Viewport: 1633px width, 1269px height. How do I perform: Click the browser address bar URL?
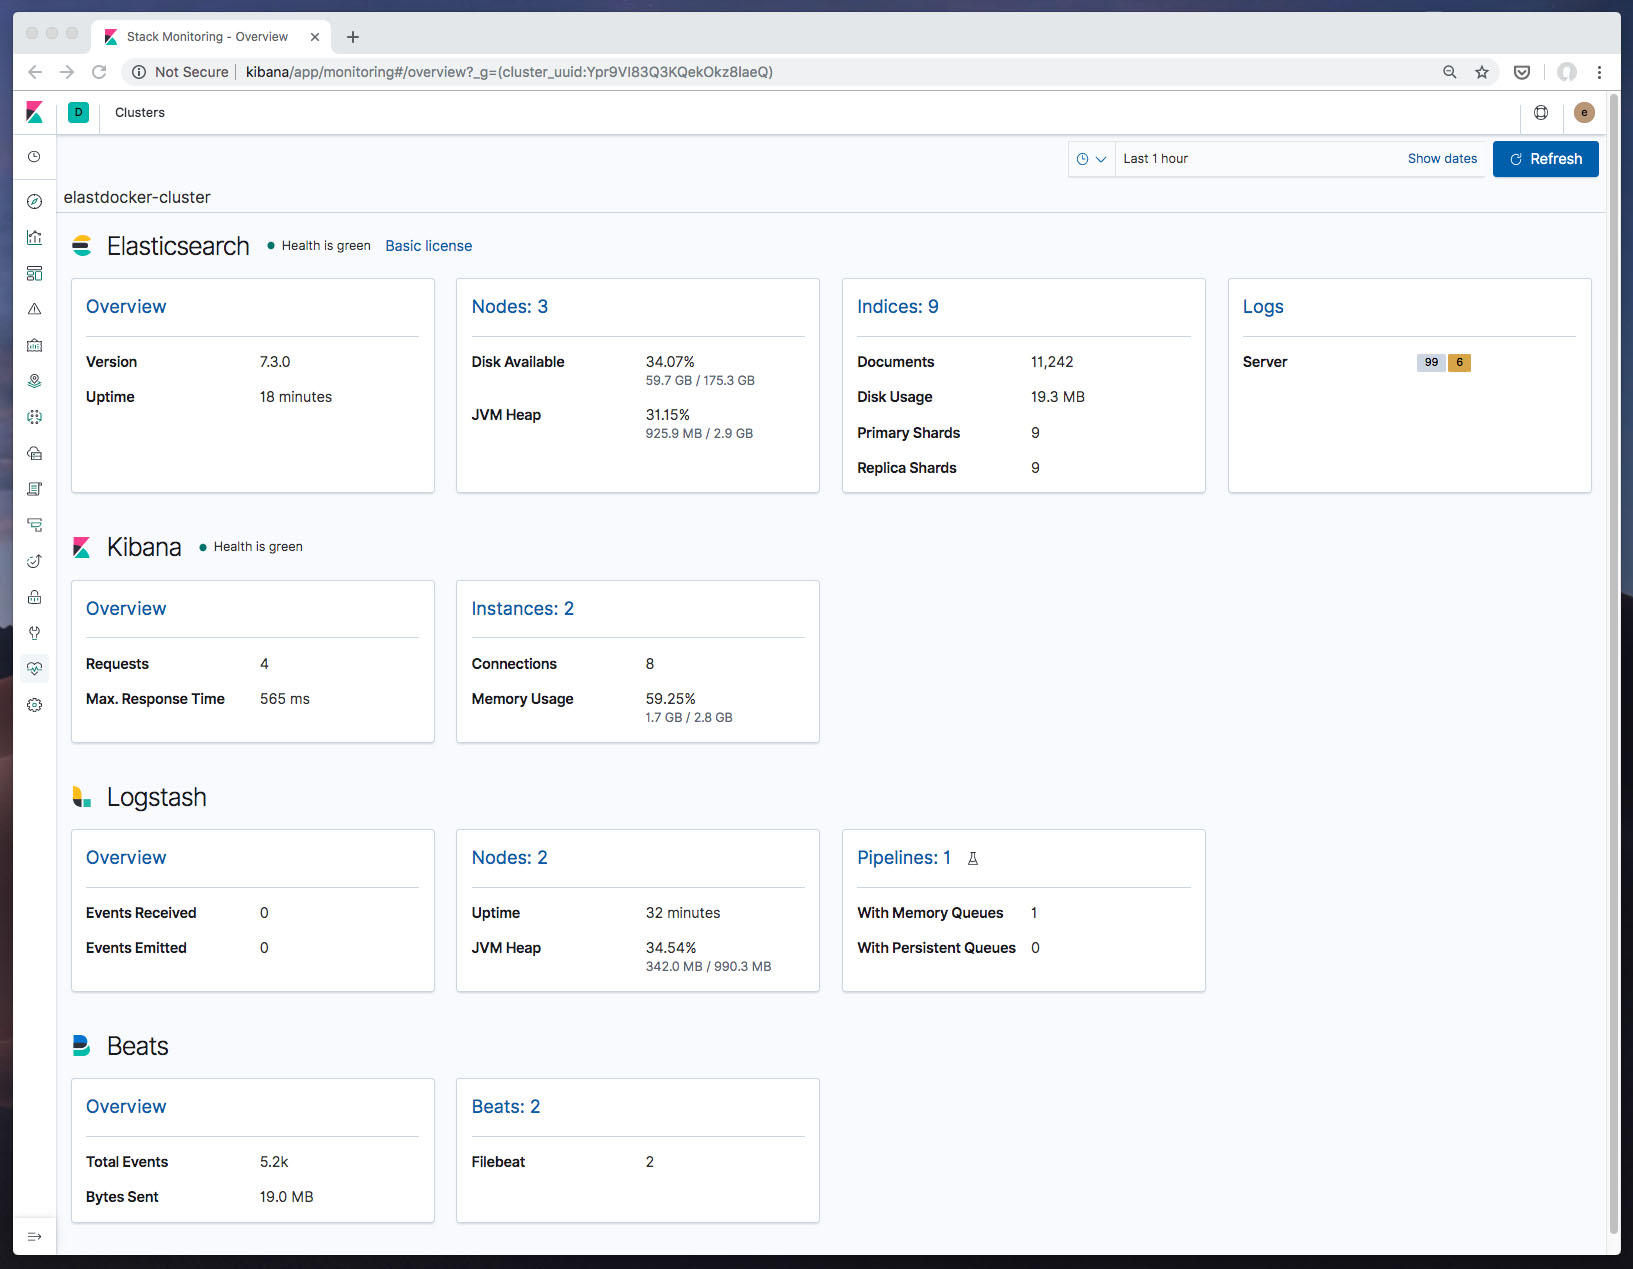pos(509,72)
